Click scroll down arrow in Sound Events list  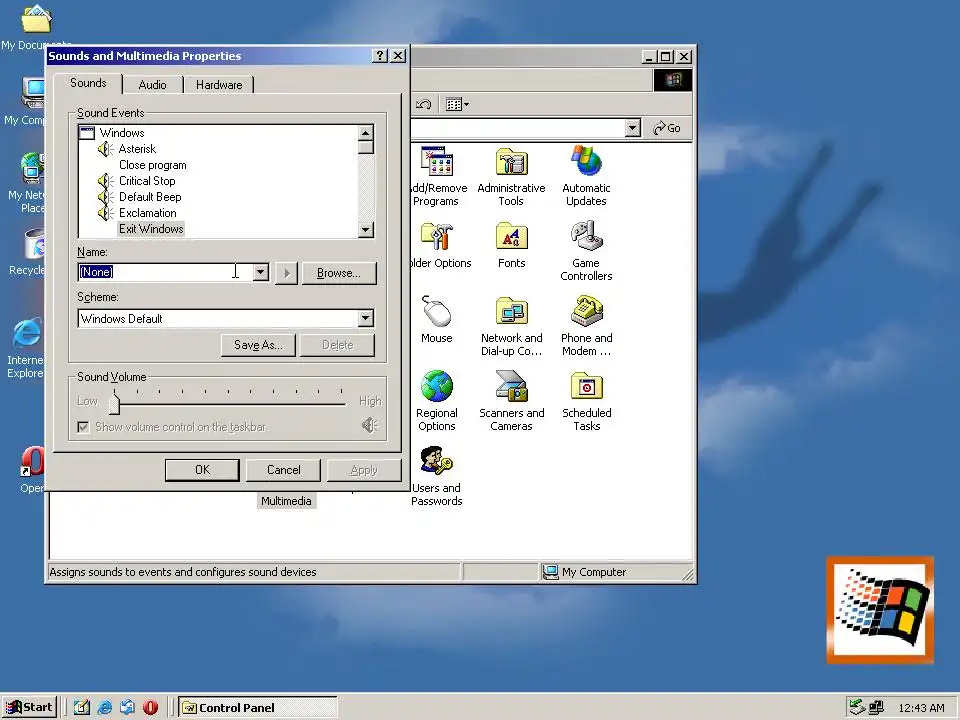pyautogui.click(x=366, y=230)
